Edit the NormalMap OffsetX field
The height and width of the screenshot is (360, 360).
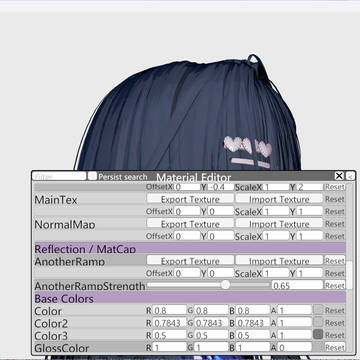(x=187, y=236)
